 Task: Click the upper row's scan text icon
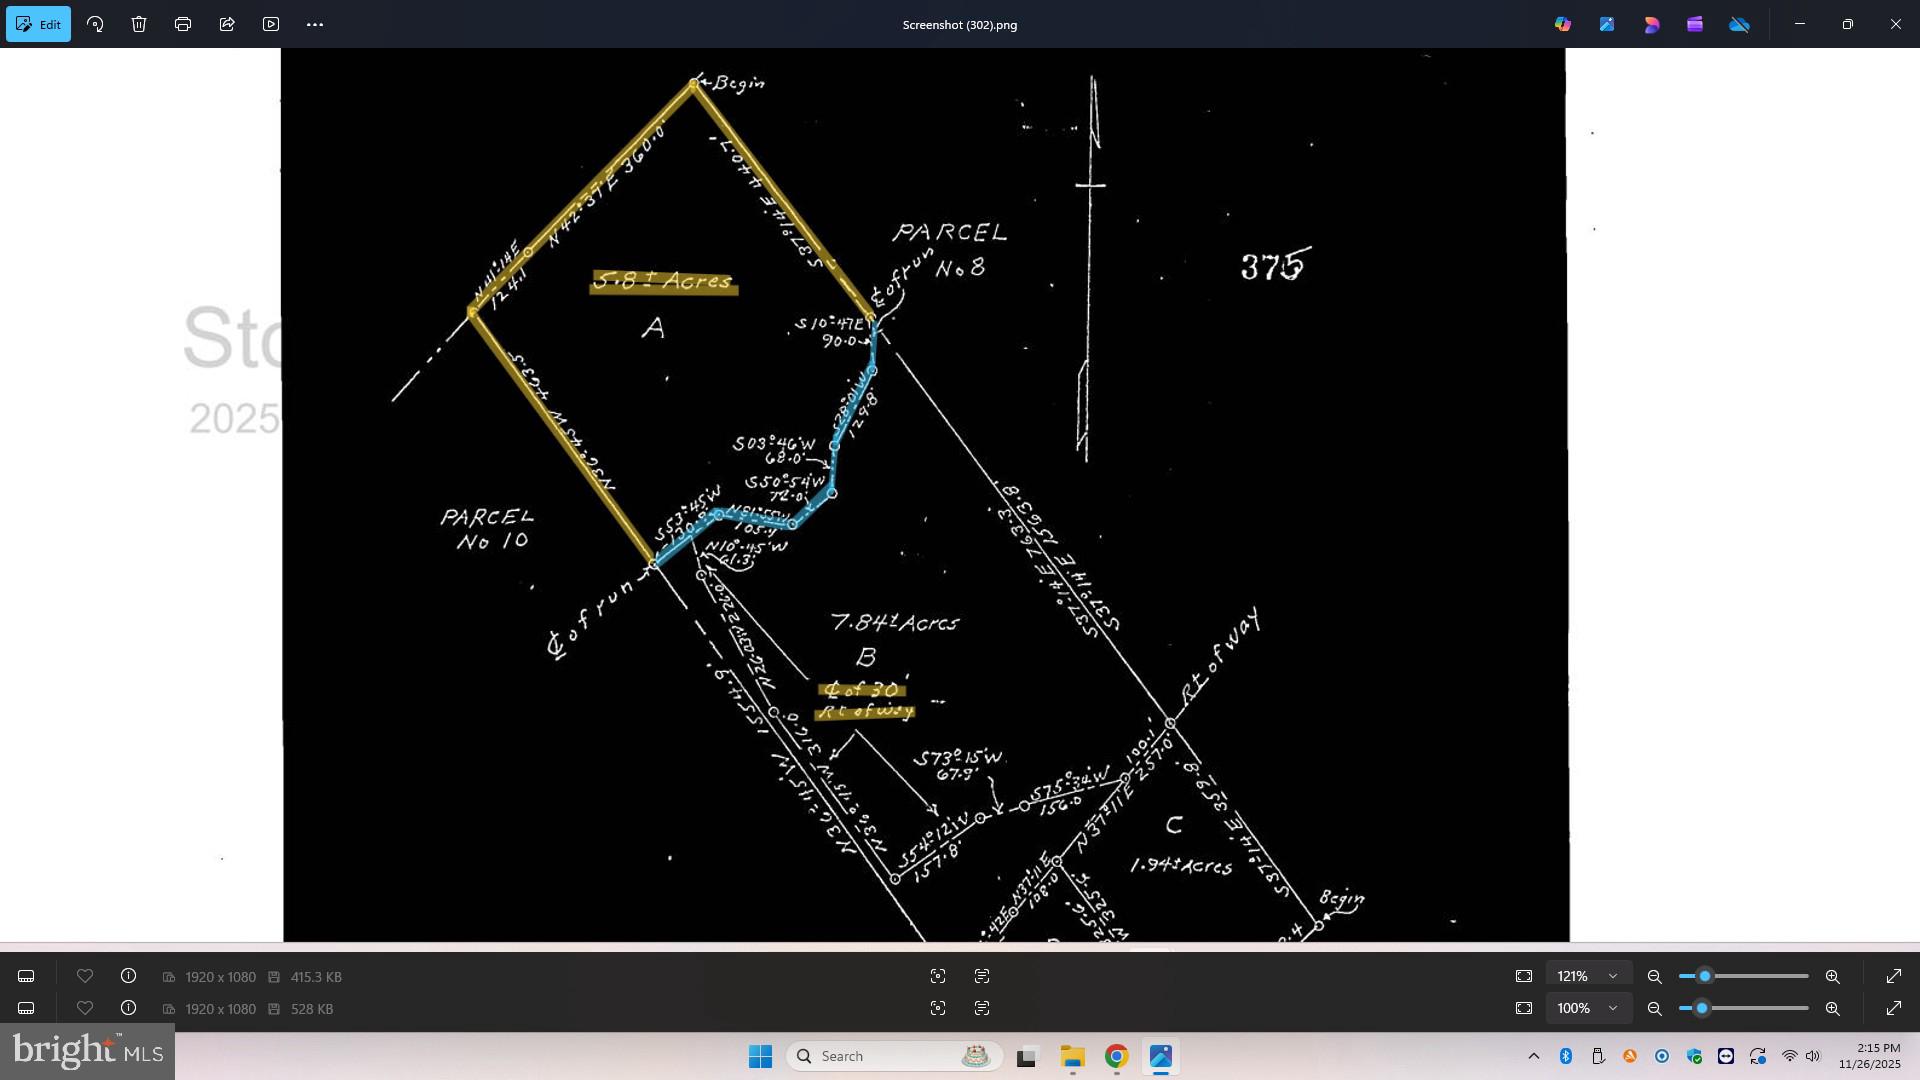(981, 976)
